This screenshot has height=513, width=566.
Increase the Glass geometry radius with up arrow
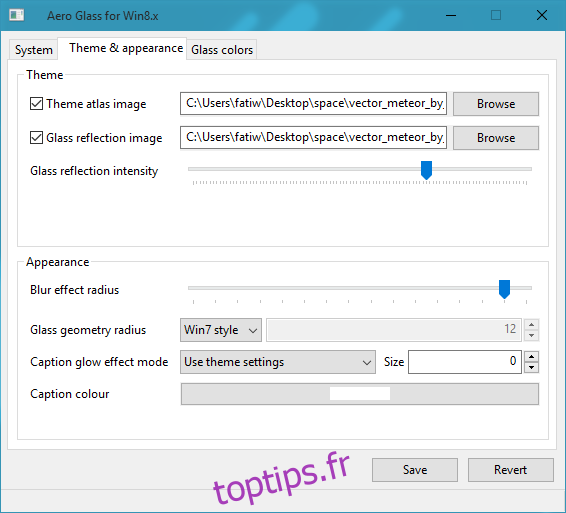point(531,325)
